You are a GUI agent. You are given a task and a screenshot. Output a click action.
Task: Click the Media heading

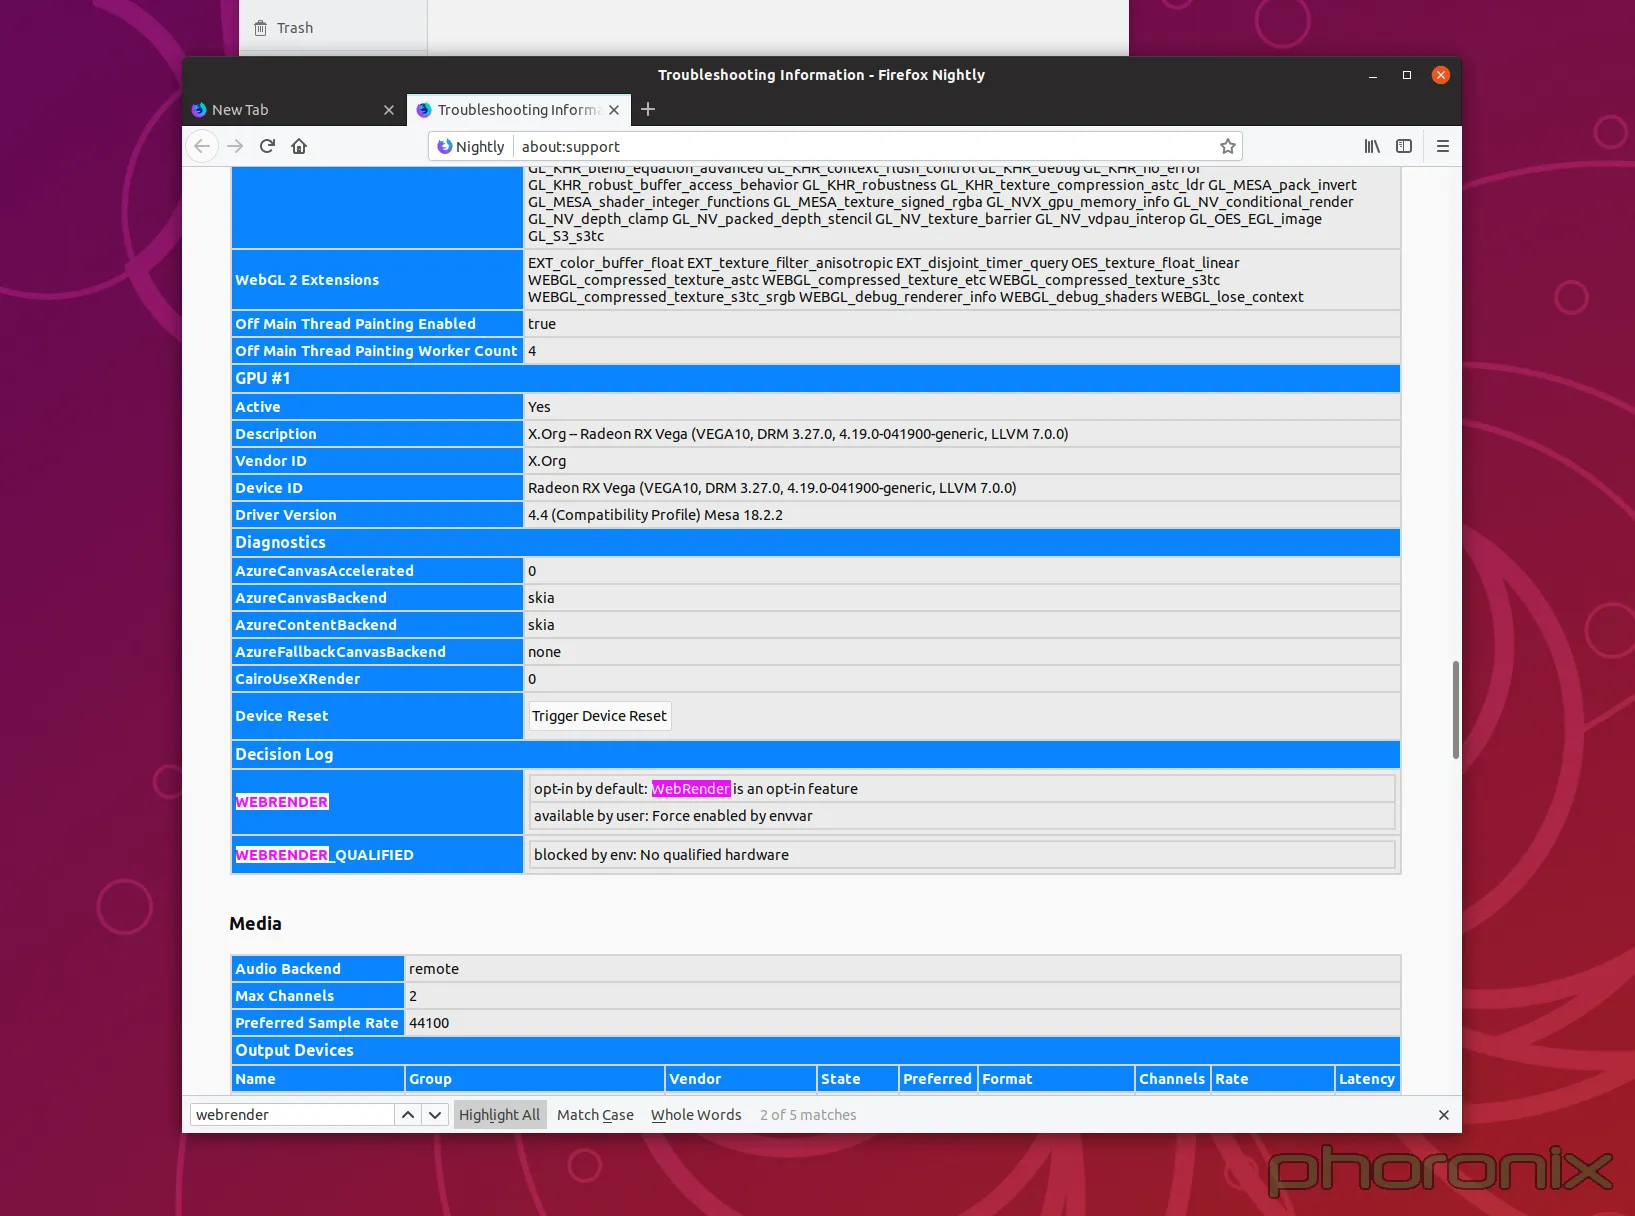(x=255, y=923)
